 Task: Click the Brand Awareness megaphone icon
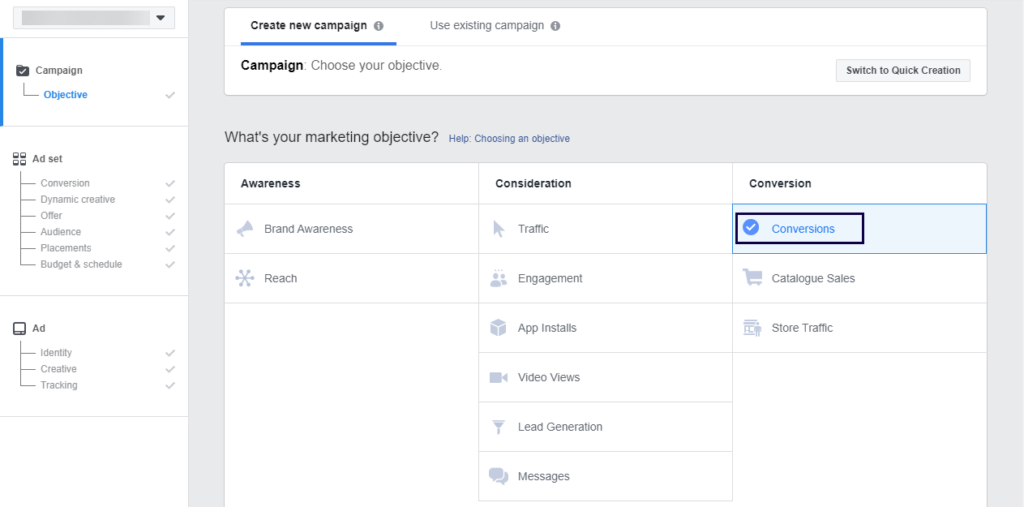click(x=245, y=229)
